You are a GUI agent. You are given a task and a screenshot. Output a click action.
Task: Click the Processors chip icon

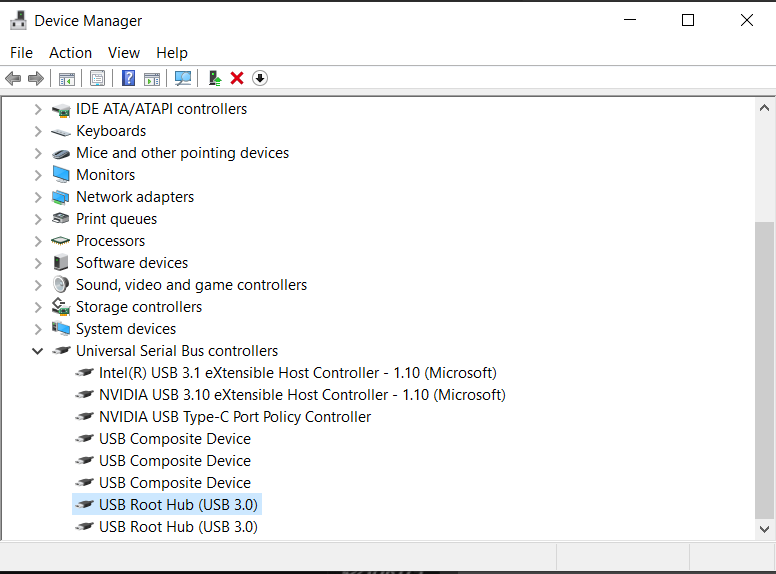coord(61,241)
